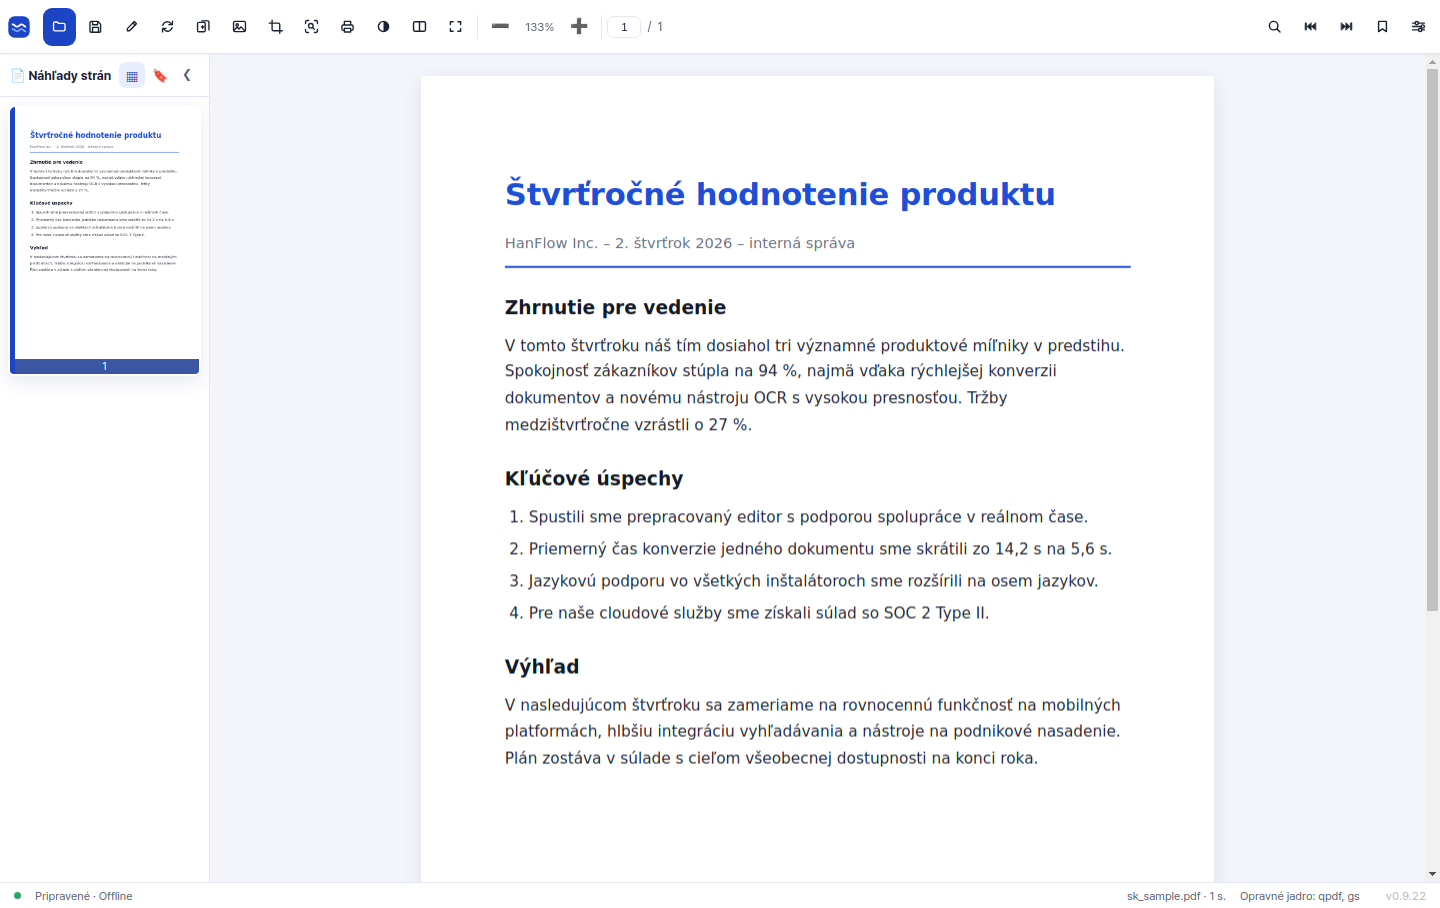Open the search magnifier in the toolbar
The image size is (1440, 908).
click(1274, 27)
